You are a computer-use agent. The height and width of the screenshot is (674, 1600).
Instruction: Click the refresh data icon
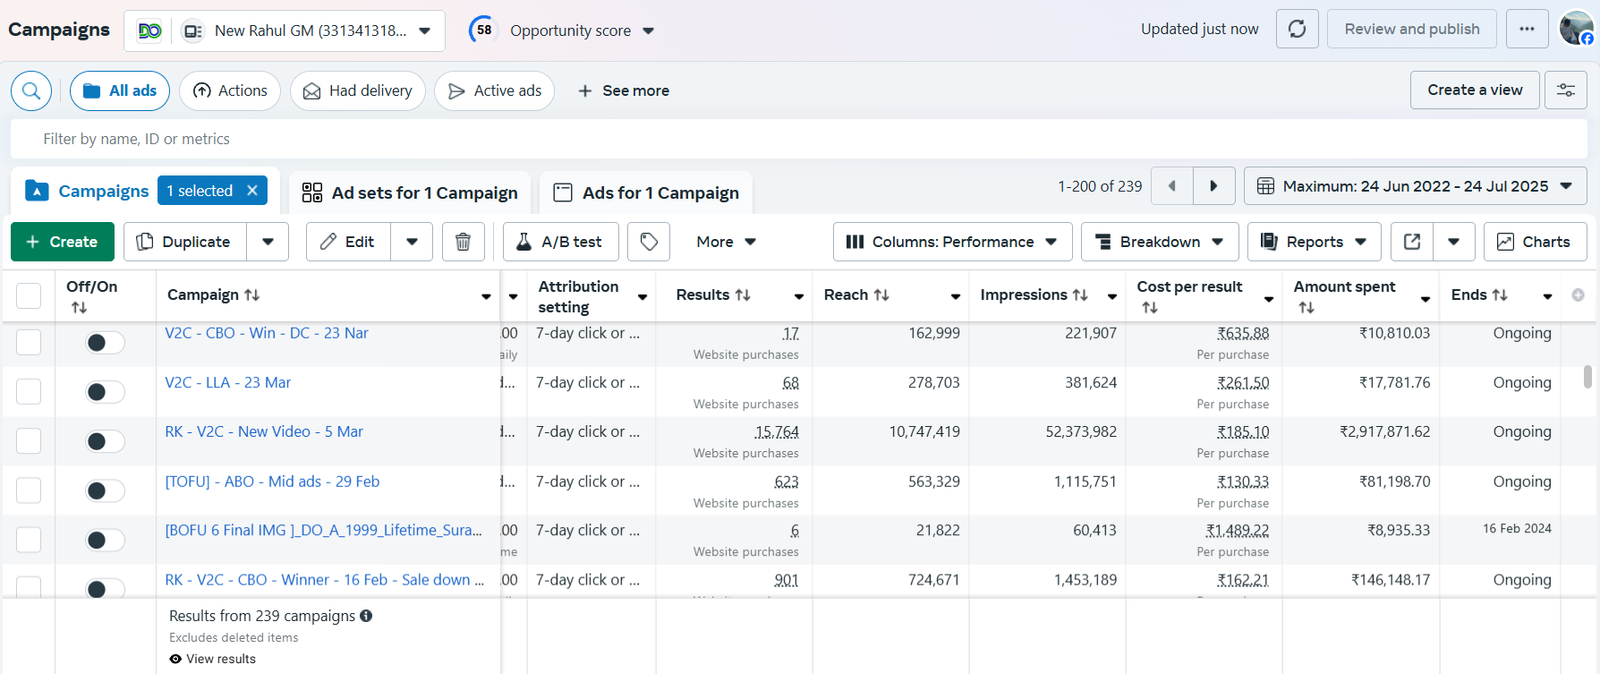coord(1297,29)
